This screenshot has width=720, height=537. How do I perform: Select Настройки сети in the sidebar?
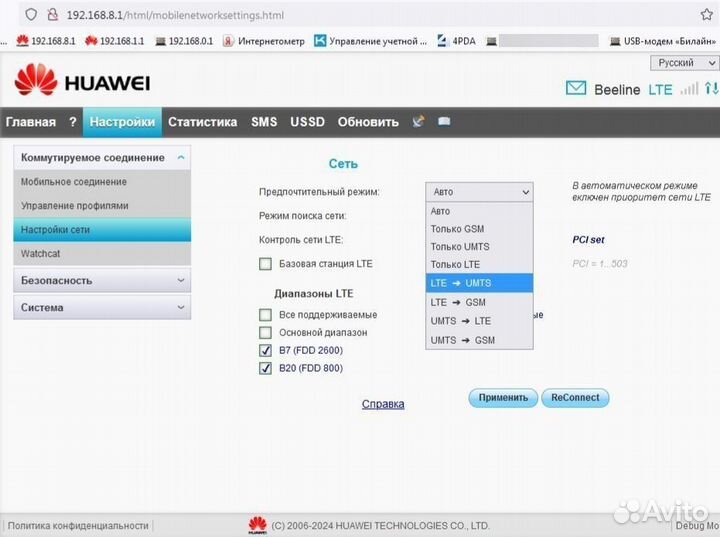[102, 230]
